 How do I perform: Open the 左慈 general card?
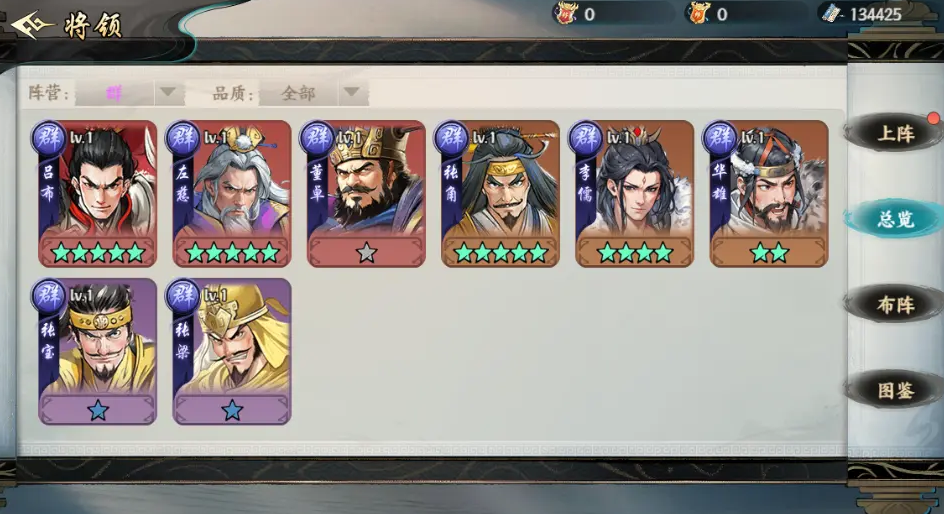(231, 193)
